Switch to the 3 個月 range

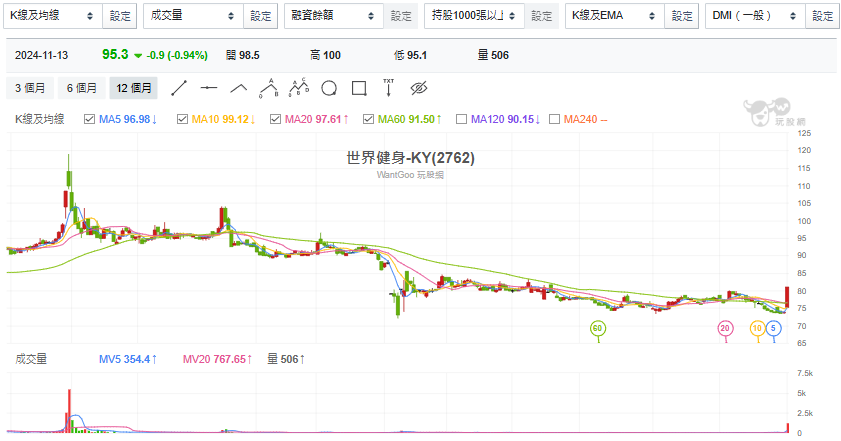(x=30, y=88)
